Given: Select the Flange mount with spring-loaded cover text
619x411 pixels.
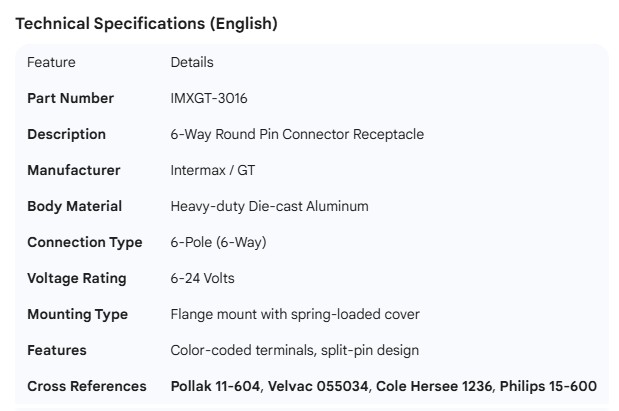Looking at the screenshot, I should 295,314.
